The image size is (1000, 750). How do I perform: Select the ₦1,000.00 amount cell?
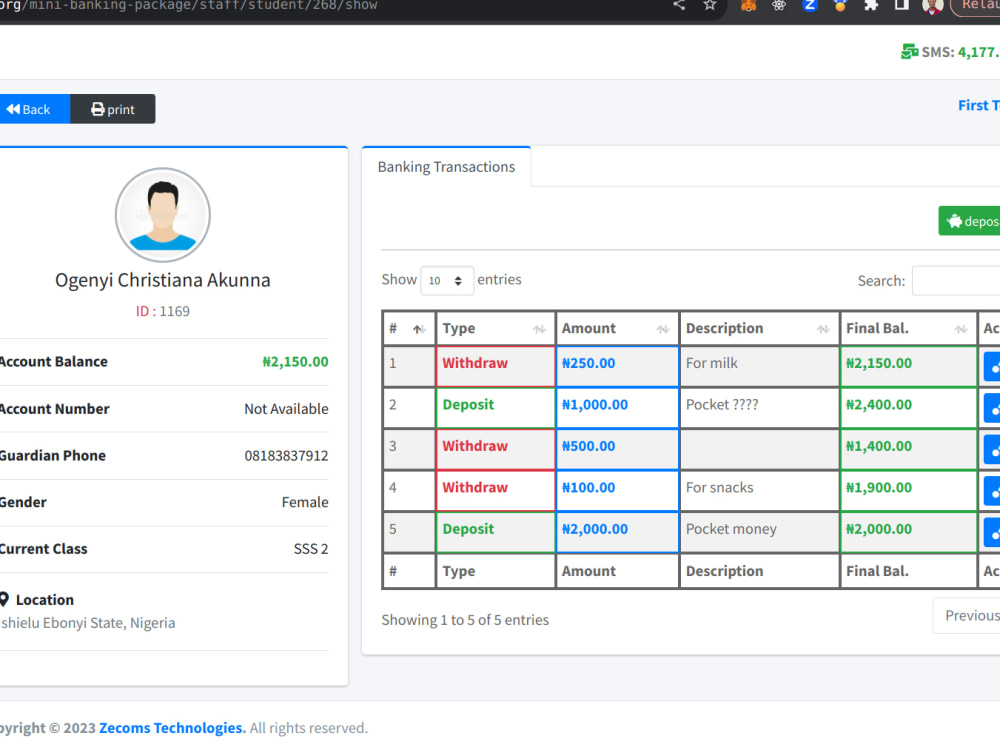[617, 408]
